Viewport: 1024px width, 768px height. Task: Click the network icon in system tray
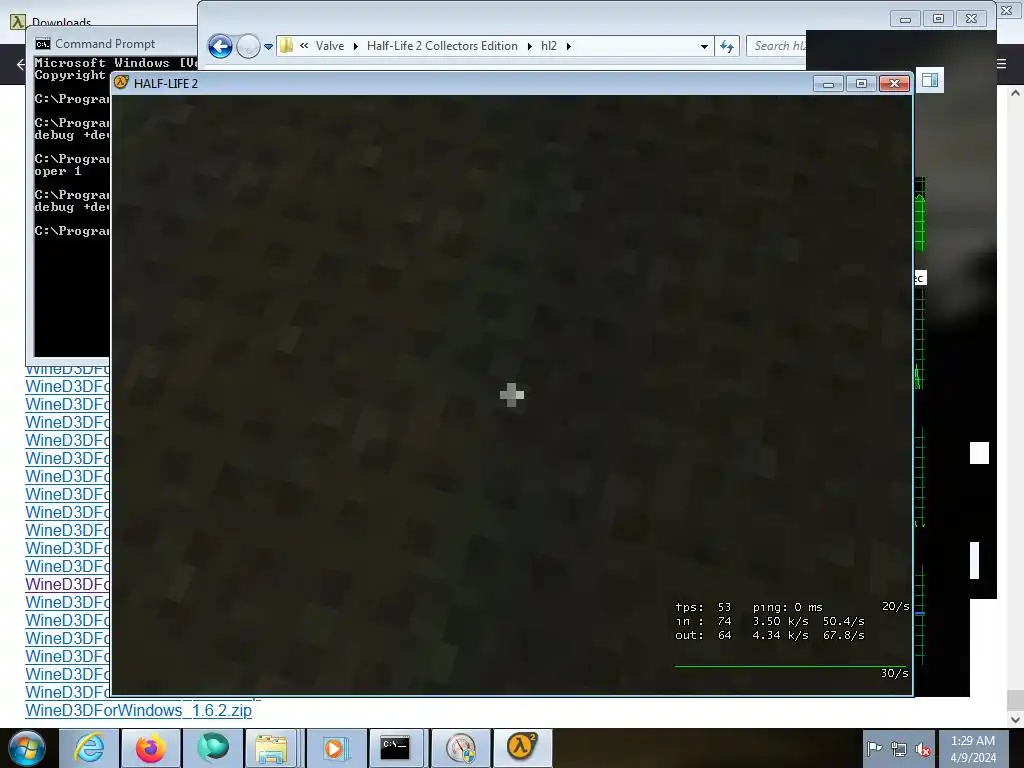[x=899, y=749]
